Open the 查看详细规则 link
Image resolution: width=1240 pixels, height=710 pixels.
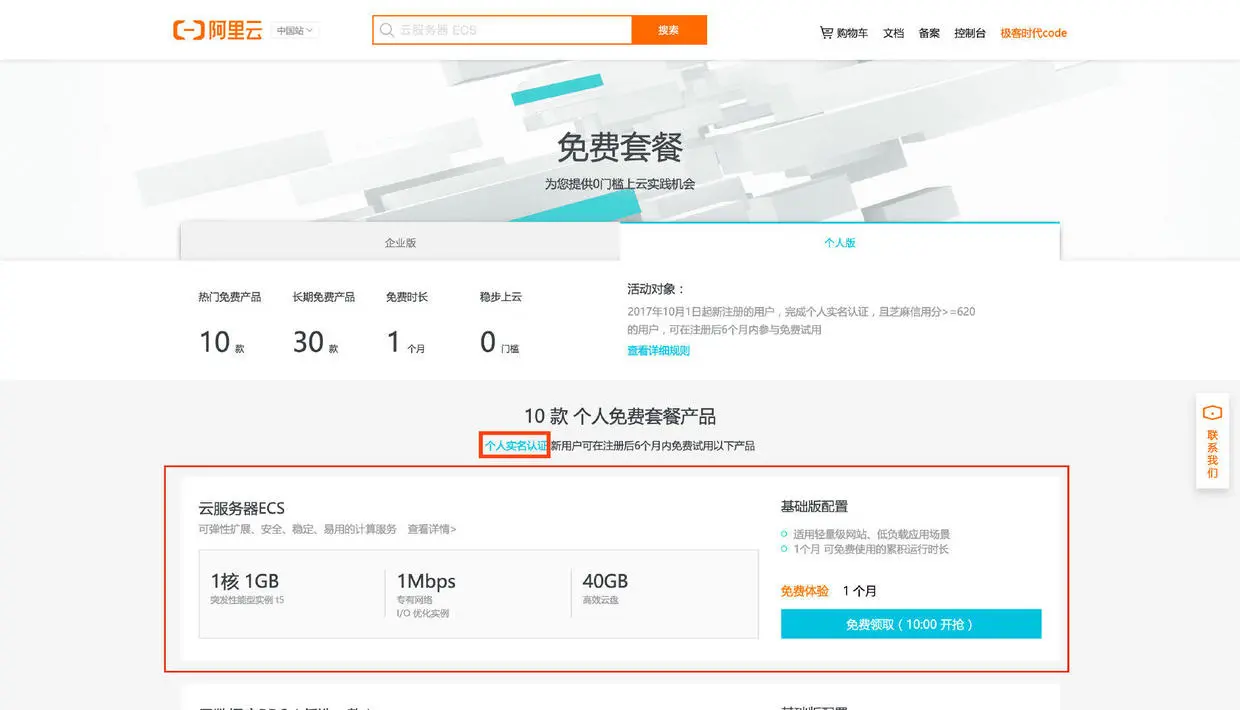(x=658, y=350)
